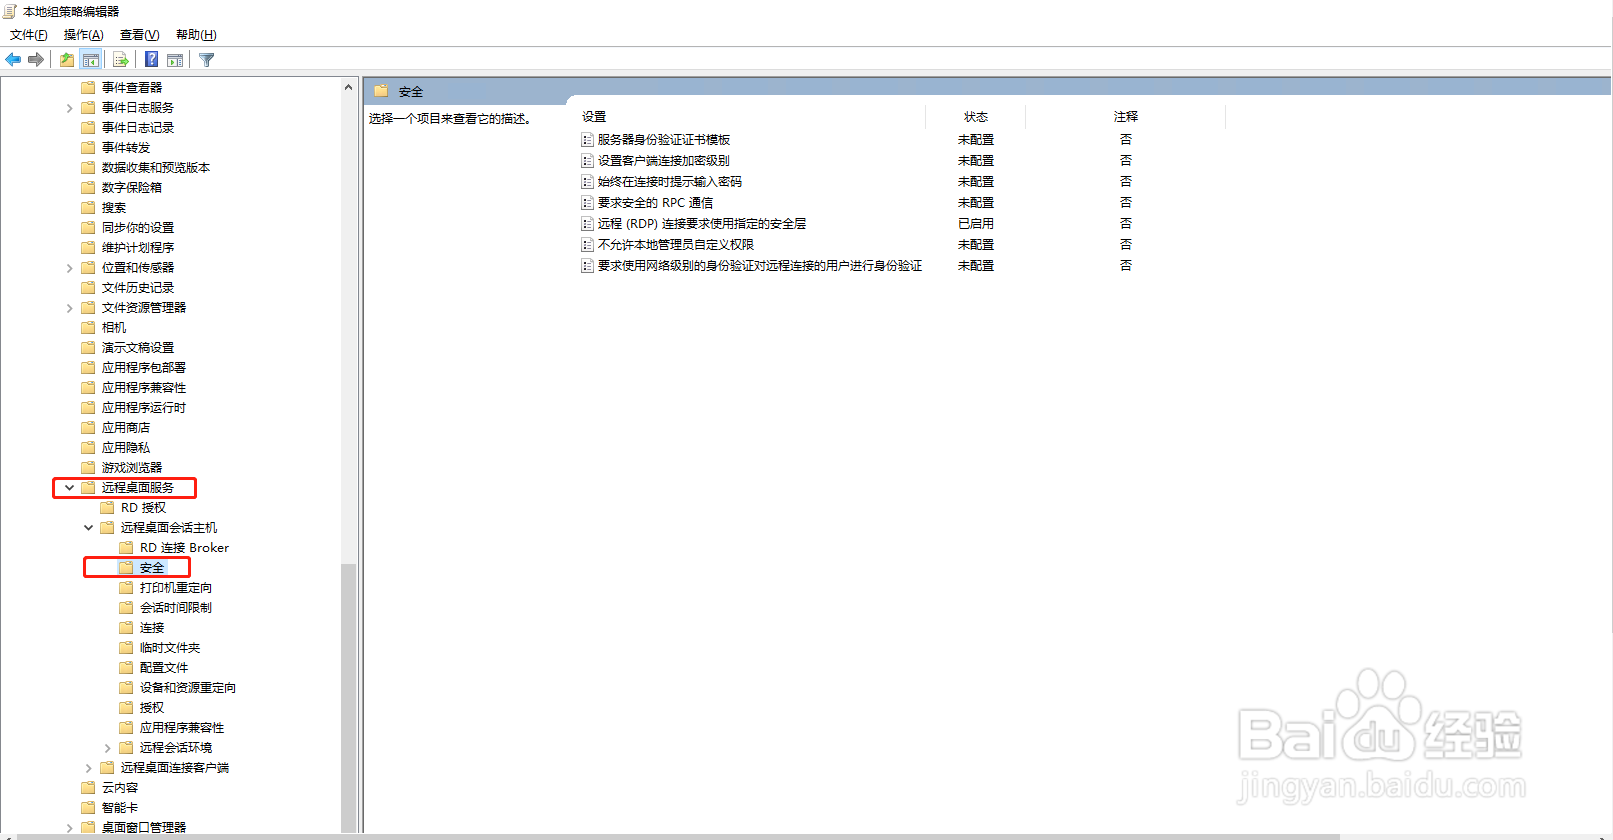The width and height of the screenshot is (1613, 840).
Task: Click the tree pane vertical scrollbar thumb
Action: (x=348, y=697)
